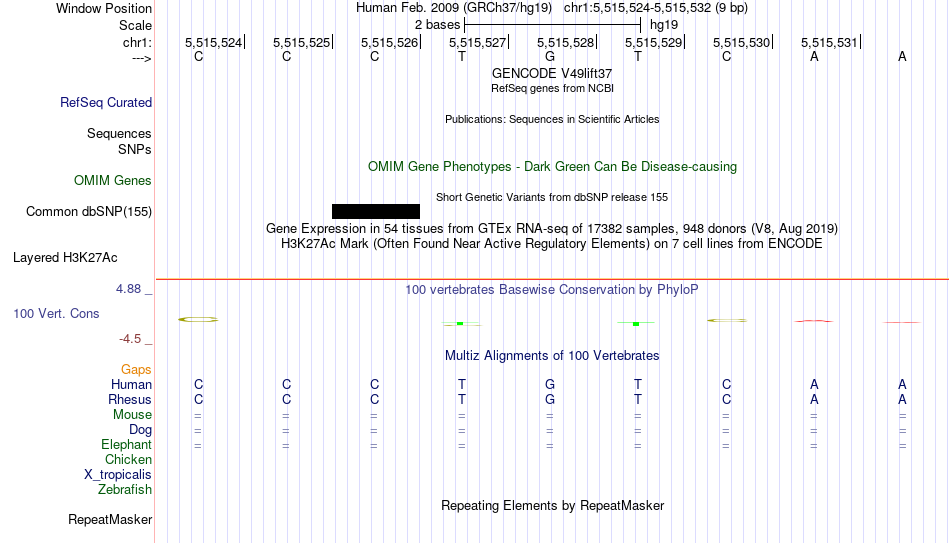Click the 'Human Feb. 2009 (GRCh37/hg19)' assembly text

tap(454, 8)
